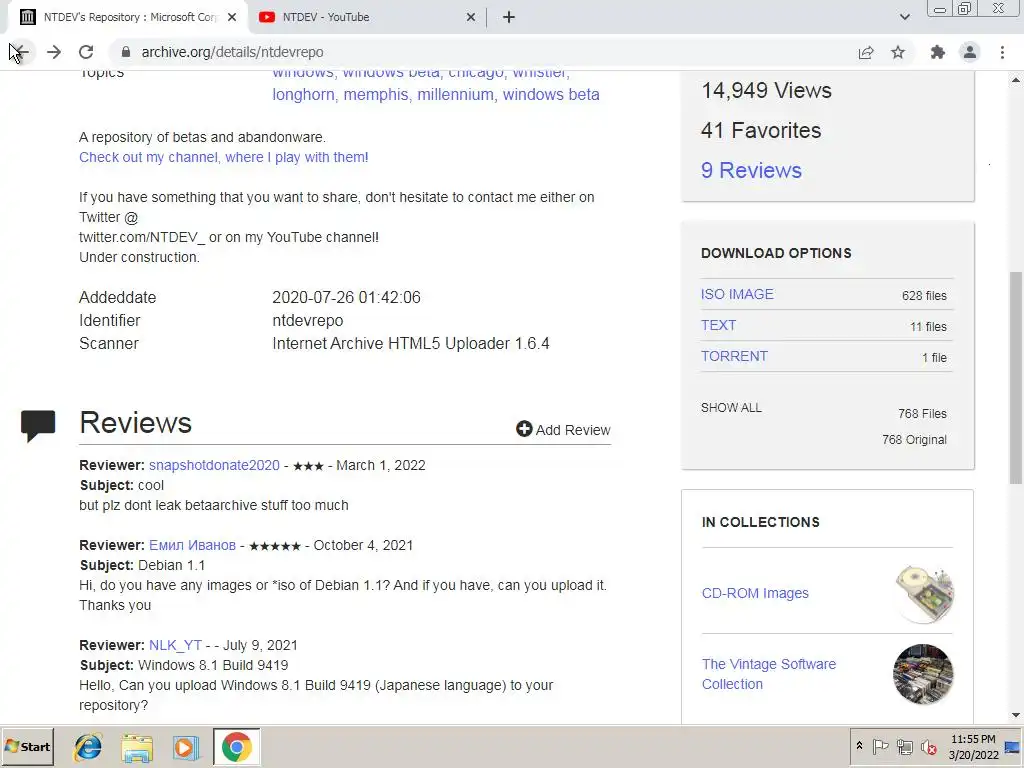Click the network tray icon
The image size is (1024, 768).
(904, 746)
